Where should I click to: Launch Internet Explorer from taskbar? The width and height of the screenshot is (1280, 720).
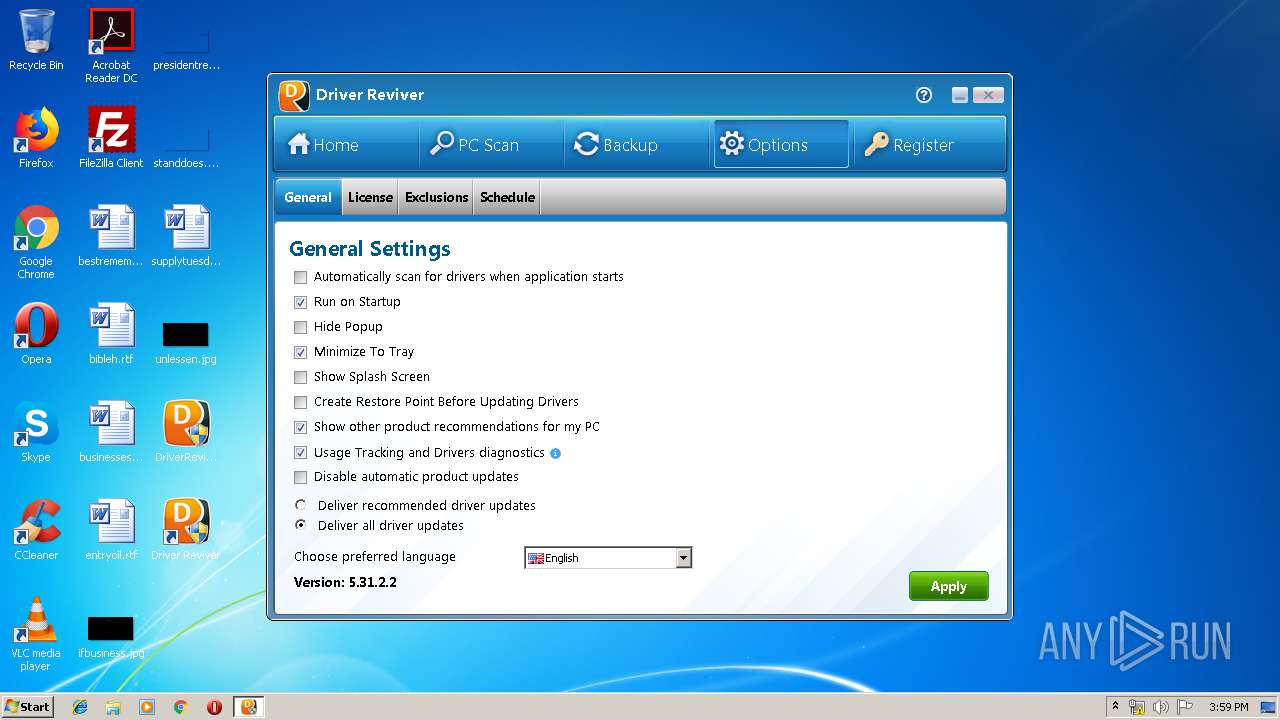point(80,707)
